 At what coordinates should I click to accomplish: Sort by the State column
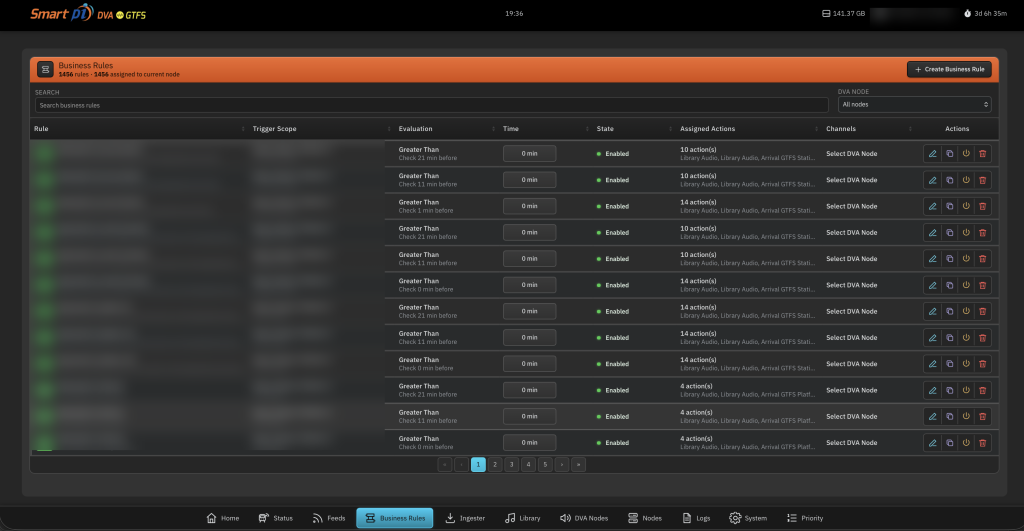[x=670, y=129]
